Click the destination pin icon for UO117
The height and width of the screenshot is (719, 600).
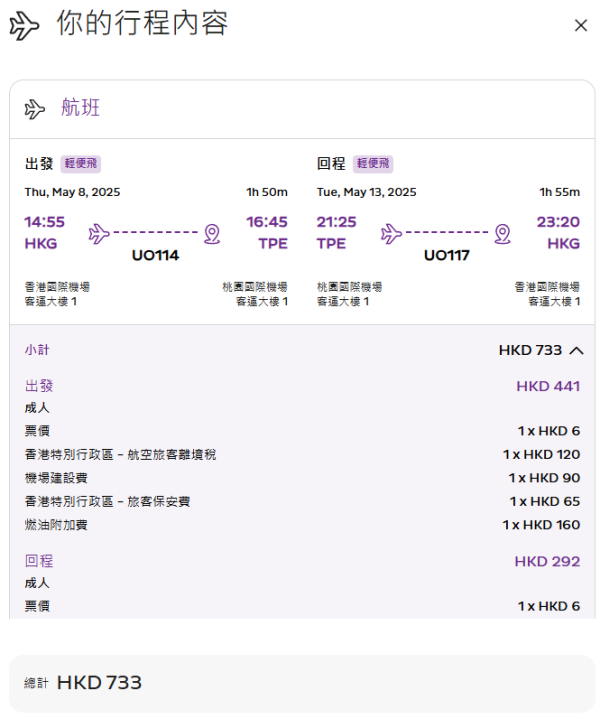503,234
